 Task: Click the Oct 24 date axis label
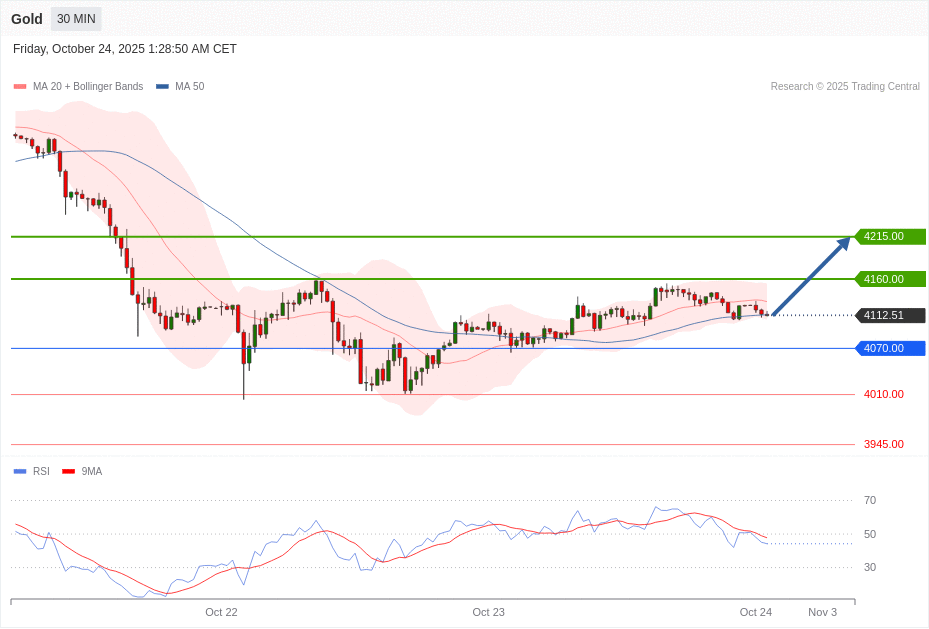click(755, 612)
